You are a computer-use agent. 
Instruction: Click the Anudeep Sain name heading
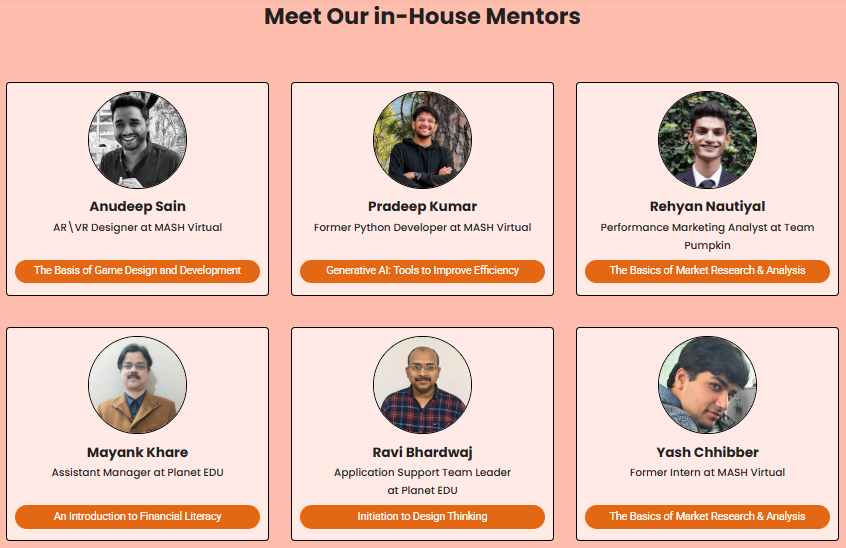(x=138, y=207)
